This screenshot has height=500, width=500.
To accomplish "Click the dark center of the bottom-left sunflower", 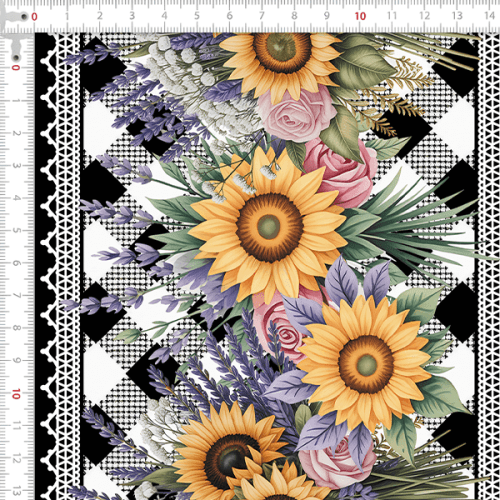I will pyautogui.click(x=231, y=461).
